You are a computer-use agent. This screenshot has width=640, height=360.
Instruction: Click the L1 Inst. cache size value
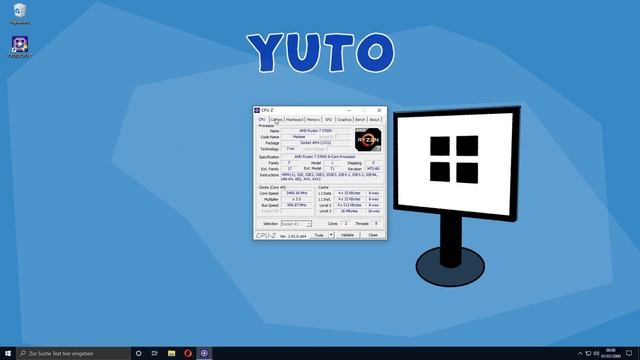[x=349, y=199]
